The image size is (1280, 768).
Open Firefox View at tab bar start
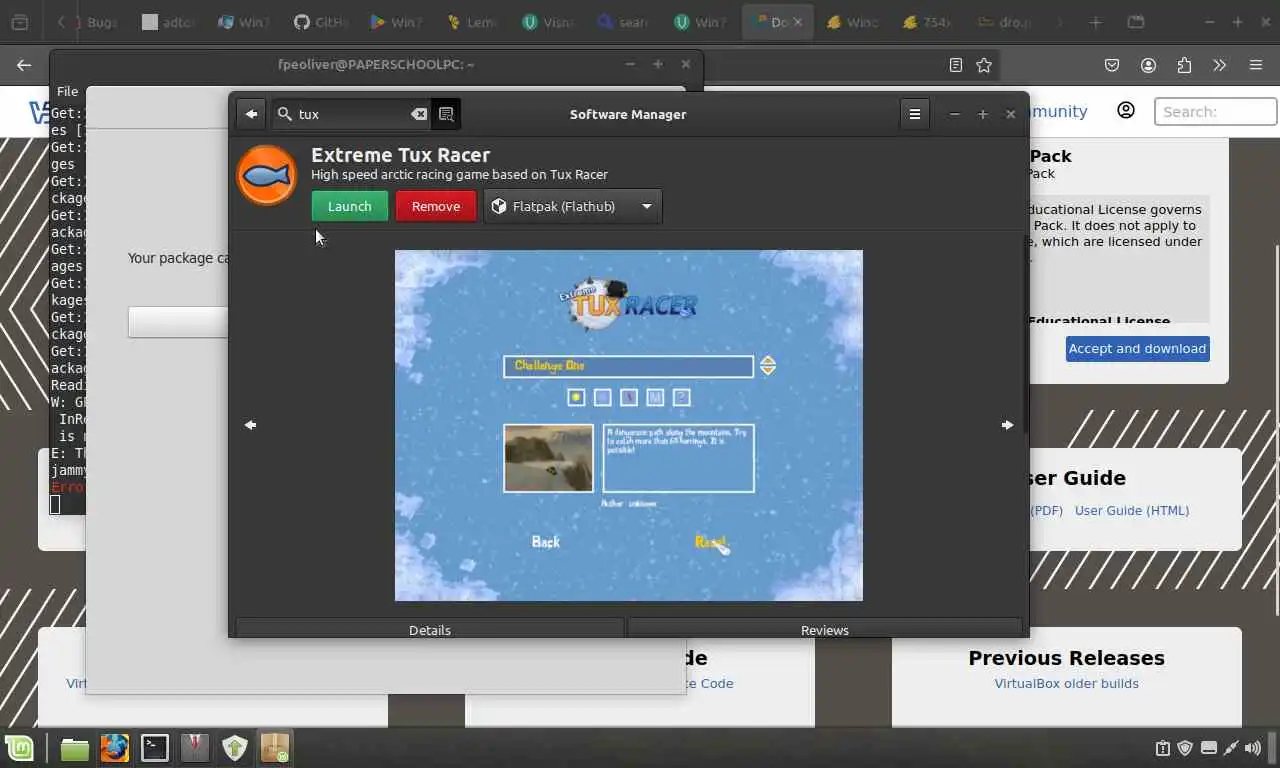click(20, 22)
